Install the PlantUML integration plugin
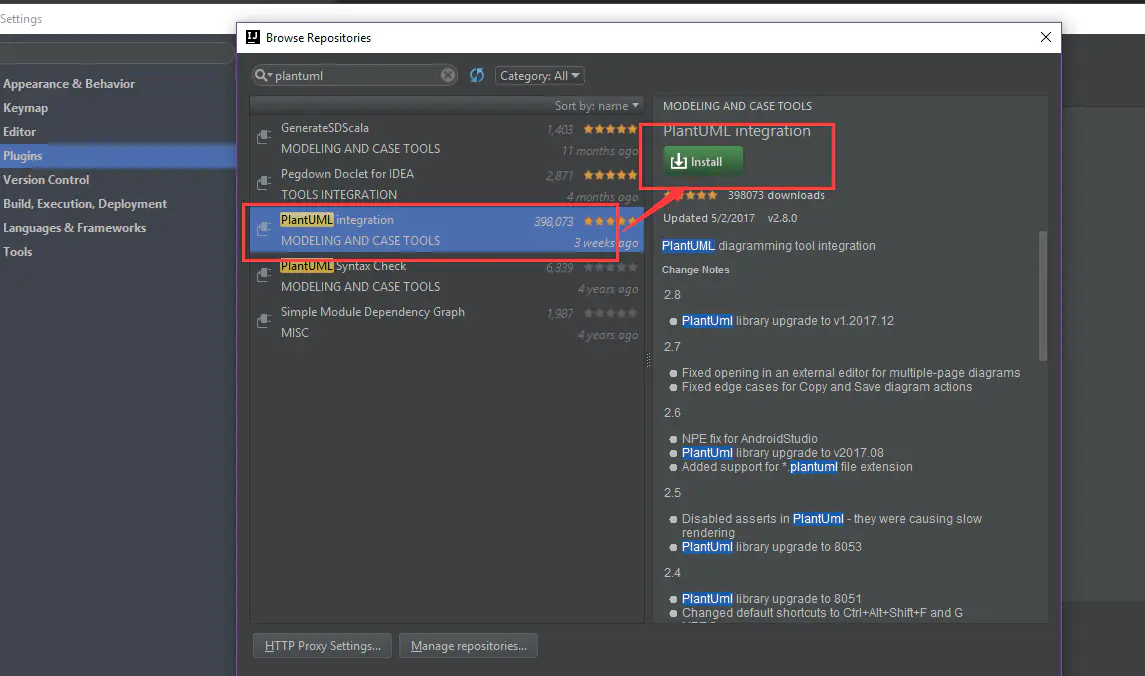Viewport: 1145px width, 676px height. [702, 161]
